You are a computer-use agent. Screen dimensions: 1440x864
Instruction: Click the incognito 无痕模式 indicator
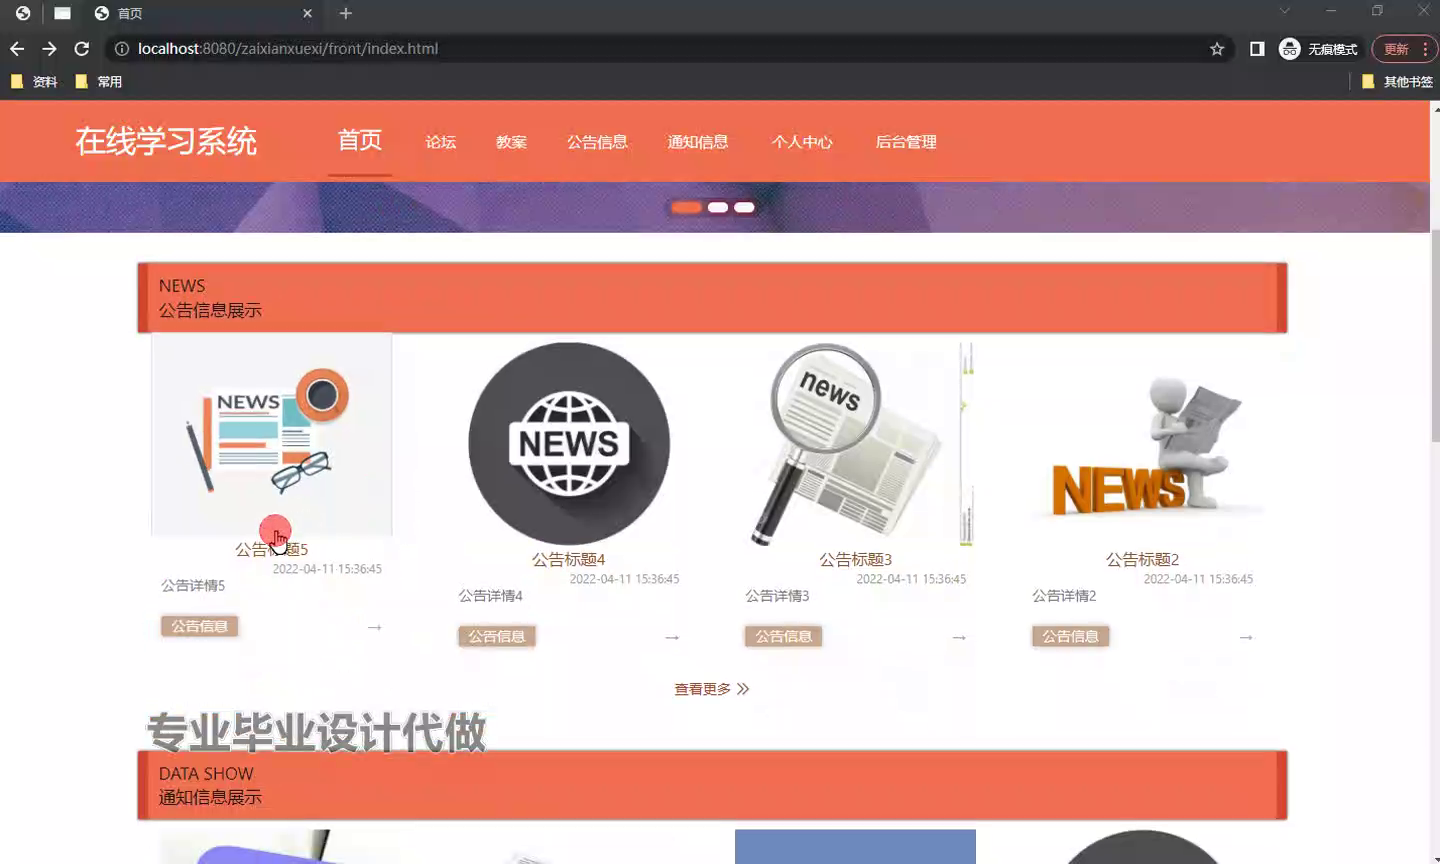[x=1319, y=49]
